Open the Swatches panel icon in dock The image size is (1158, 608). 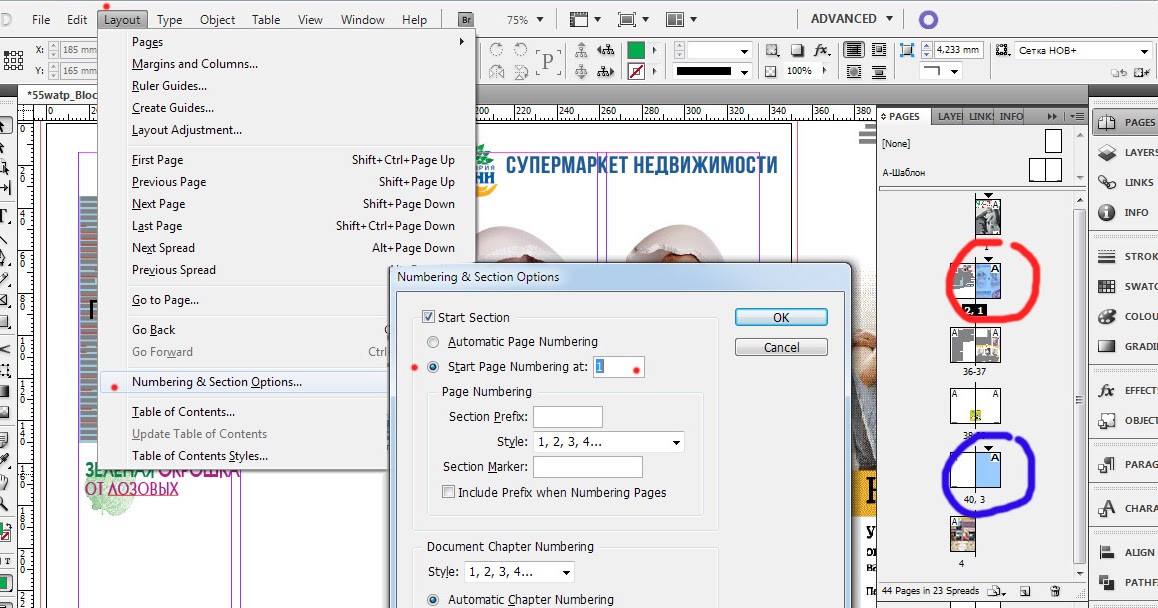pos(1106,287)
